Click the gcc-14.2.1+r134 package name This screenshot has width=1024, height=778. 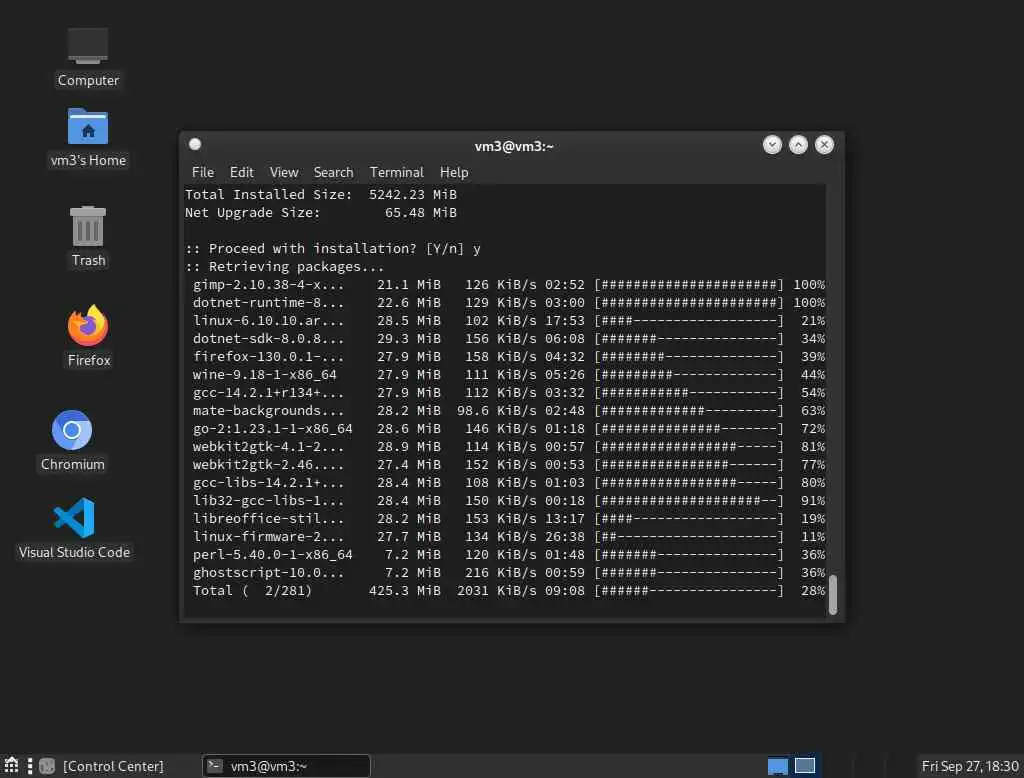(x=268, y=393)
